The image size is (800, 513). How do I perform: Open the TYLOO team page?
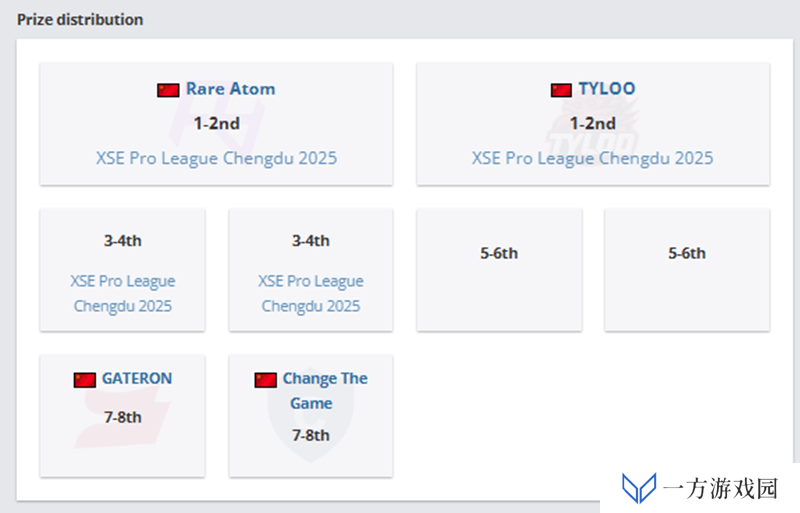(x=607, y=89)
